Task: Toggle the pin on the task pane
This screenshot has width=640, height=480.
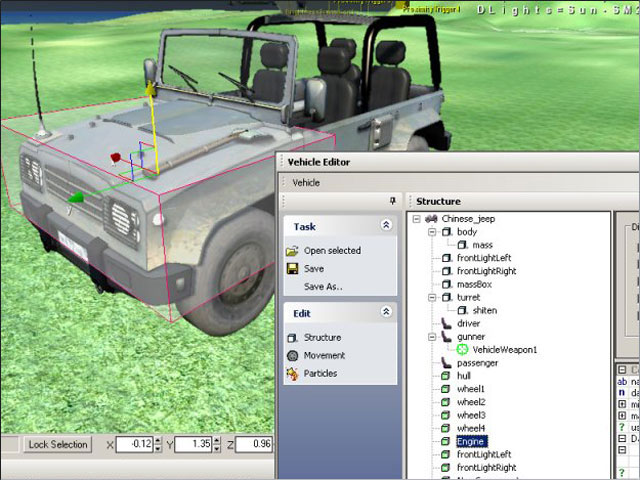Action: 392,201
